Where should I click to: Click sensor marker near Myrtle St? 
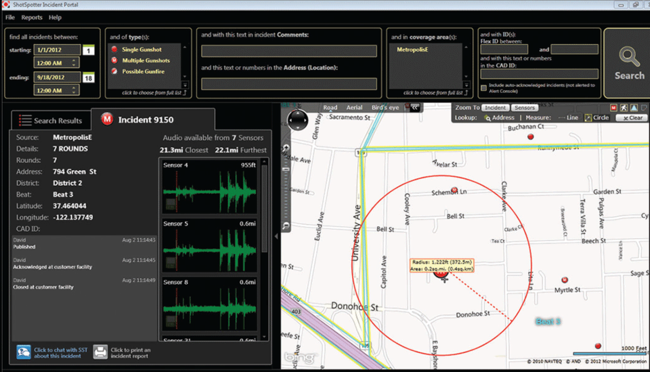(564, 280)
